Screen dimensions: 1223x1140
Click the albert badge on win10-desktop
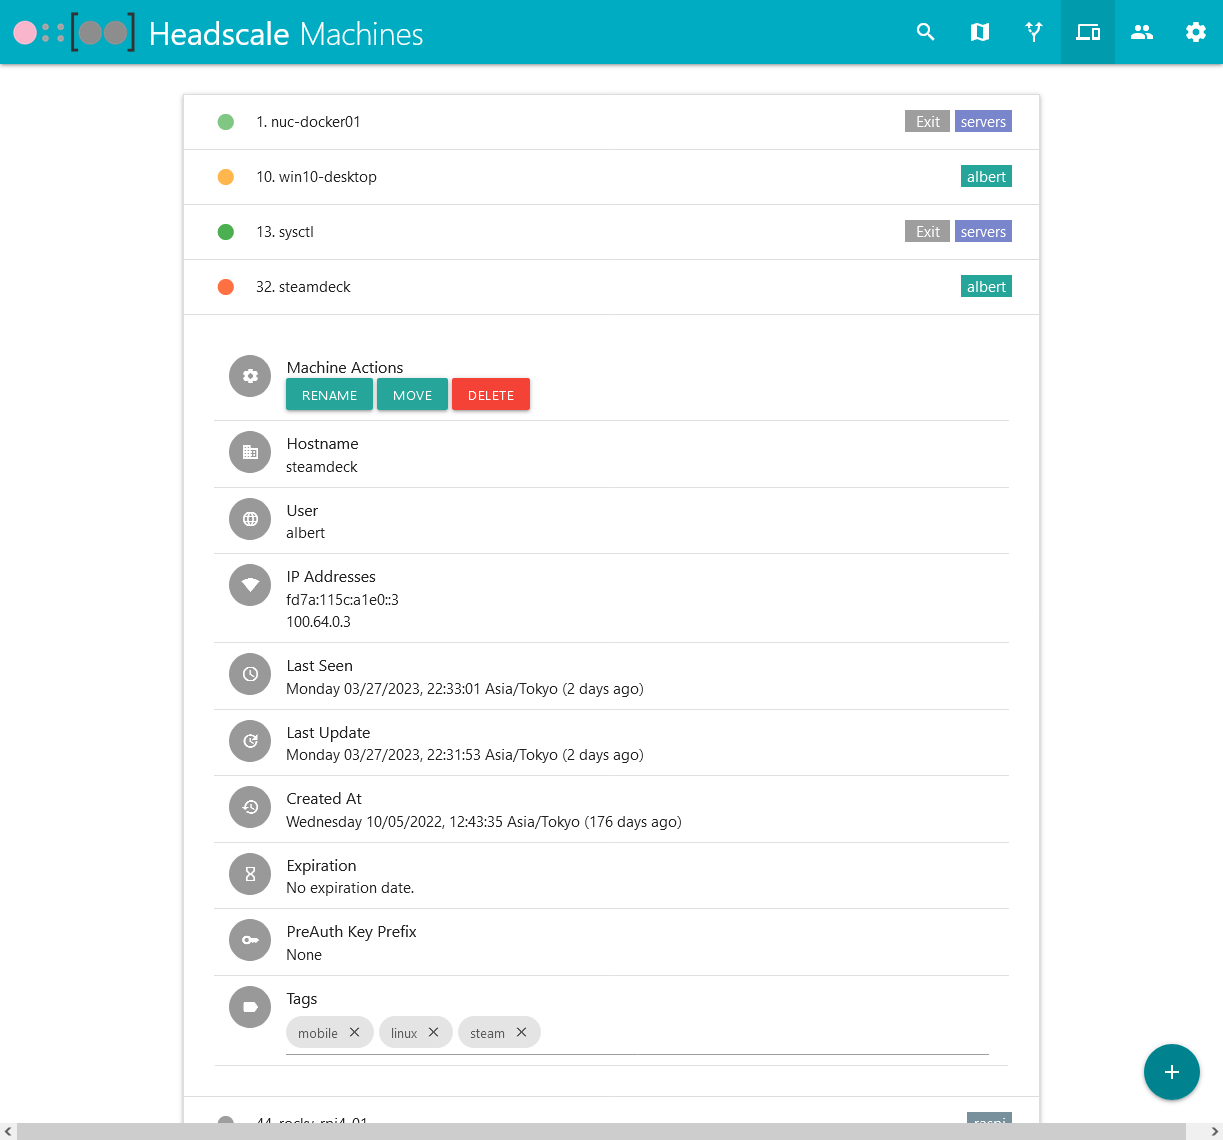click(x=986, y=177)
